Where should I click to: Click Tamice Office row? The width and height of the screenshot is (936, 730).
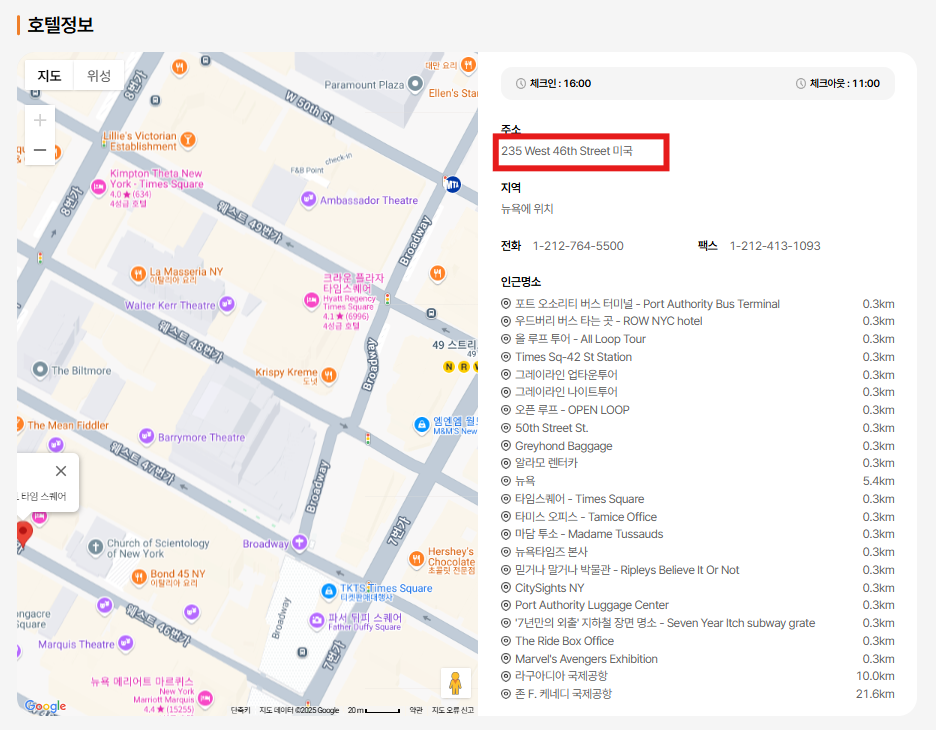[697, 517]
